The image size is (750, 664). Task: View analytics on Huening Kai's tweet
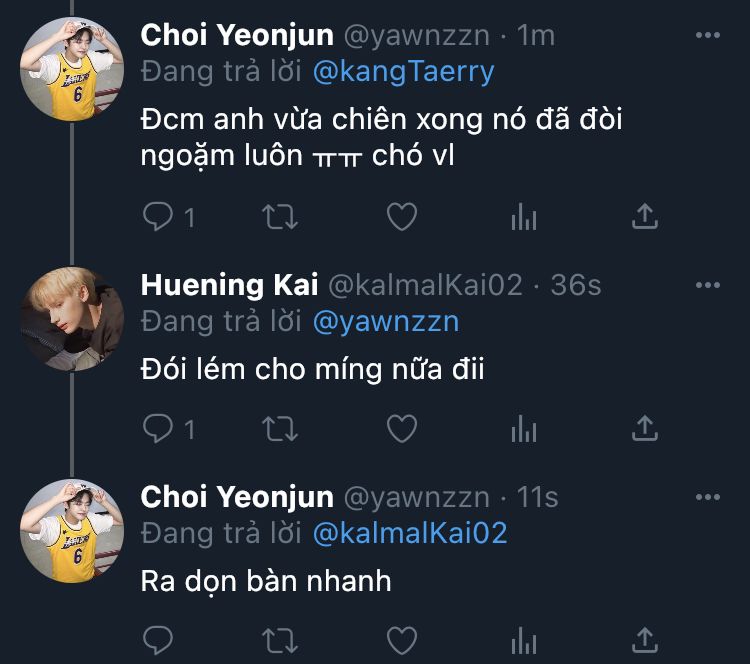(x=524, y=429)
